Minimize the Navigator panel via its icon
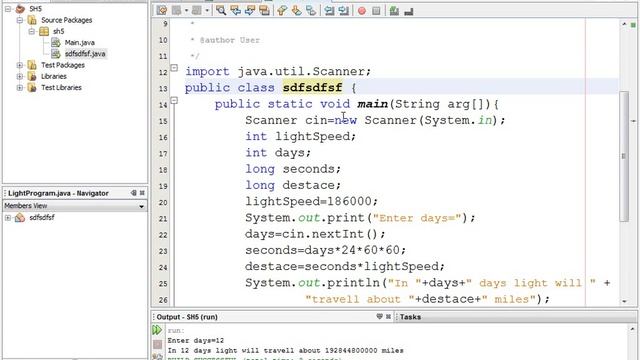 [x=134, y=193]
